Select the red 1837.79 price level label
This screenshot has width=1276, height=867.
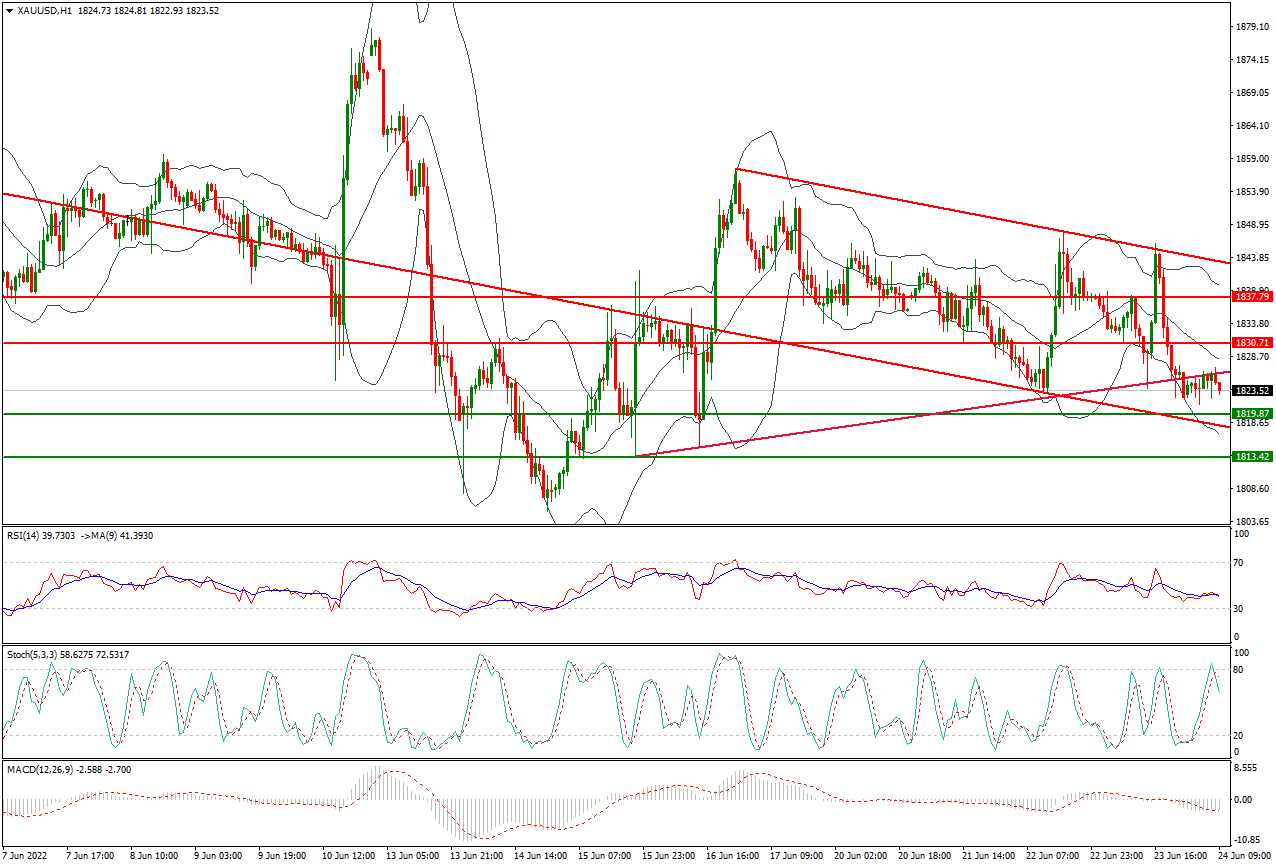[1251, 297]
